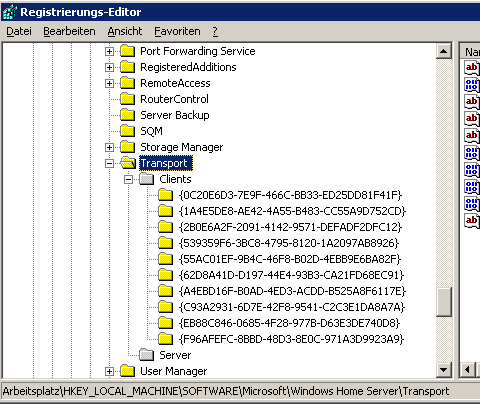The image size is (480, 404).
Task: Select key label {2B0E6A2F-2091-4142-9571-DEFADF2DFC12}
Action: point(290,227)
